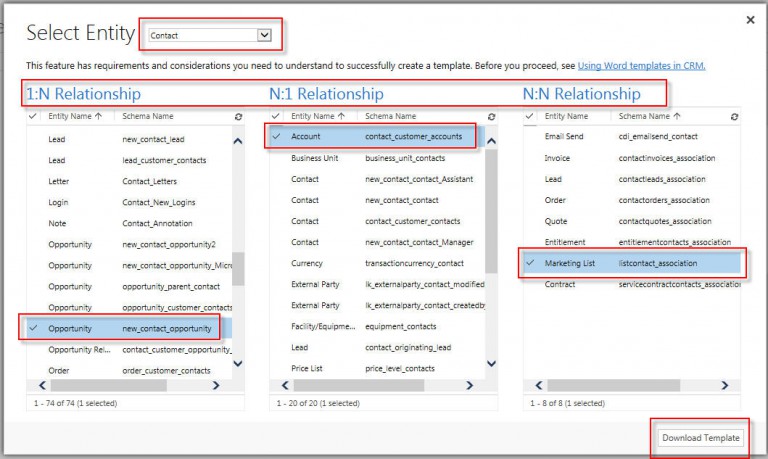
Task: Sort N:1 list by Entity Name column
Action: coord(318,116)
